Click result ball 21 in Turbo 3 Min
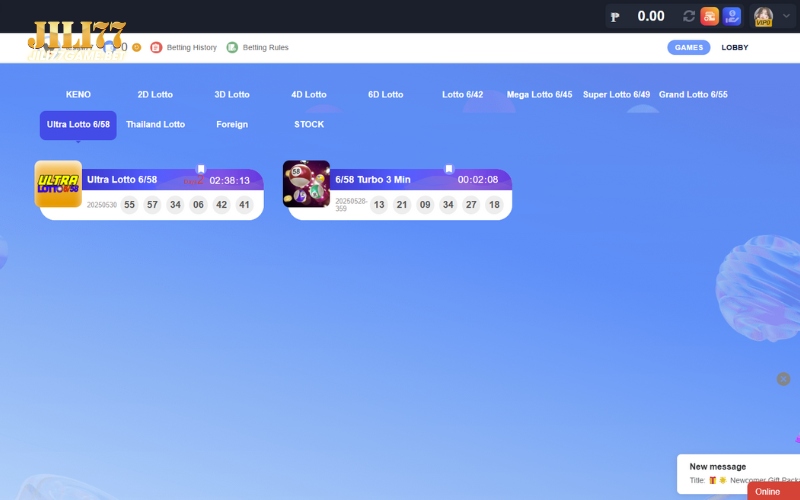The height and width of the screenshot is (500, 800). pos(402,205)
